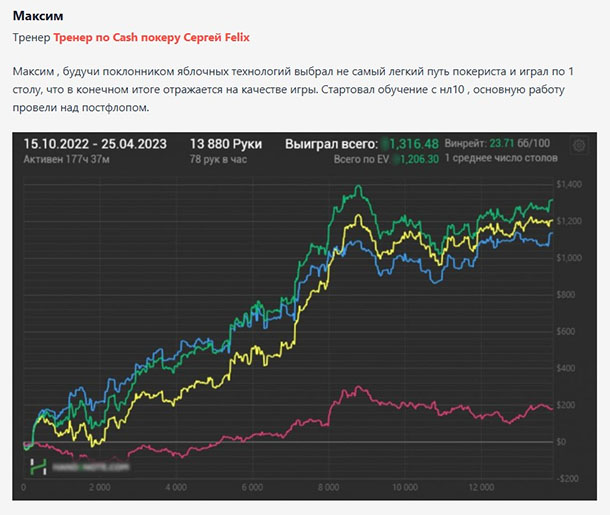Click the среднее число столов text
Viewport: 610px width, 515px height.
500,159
